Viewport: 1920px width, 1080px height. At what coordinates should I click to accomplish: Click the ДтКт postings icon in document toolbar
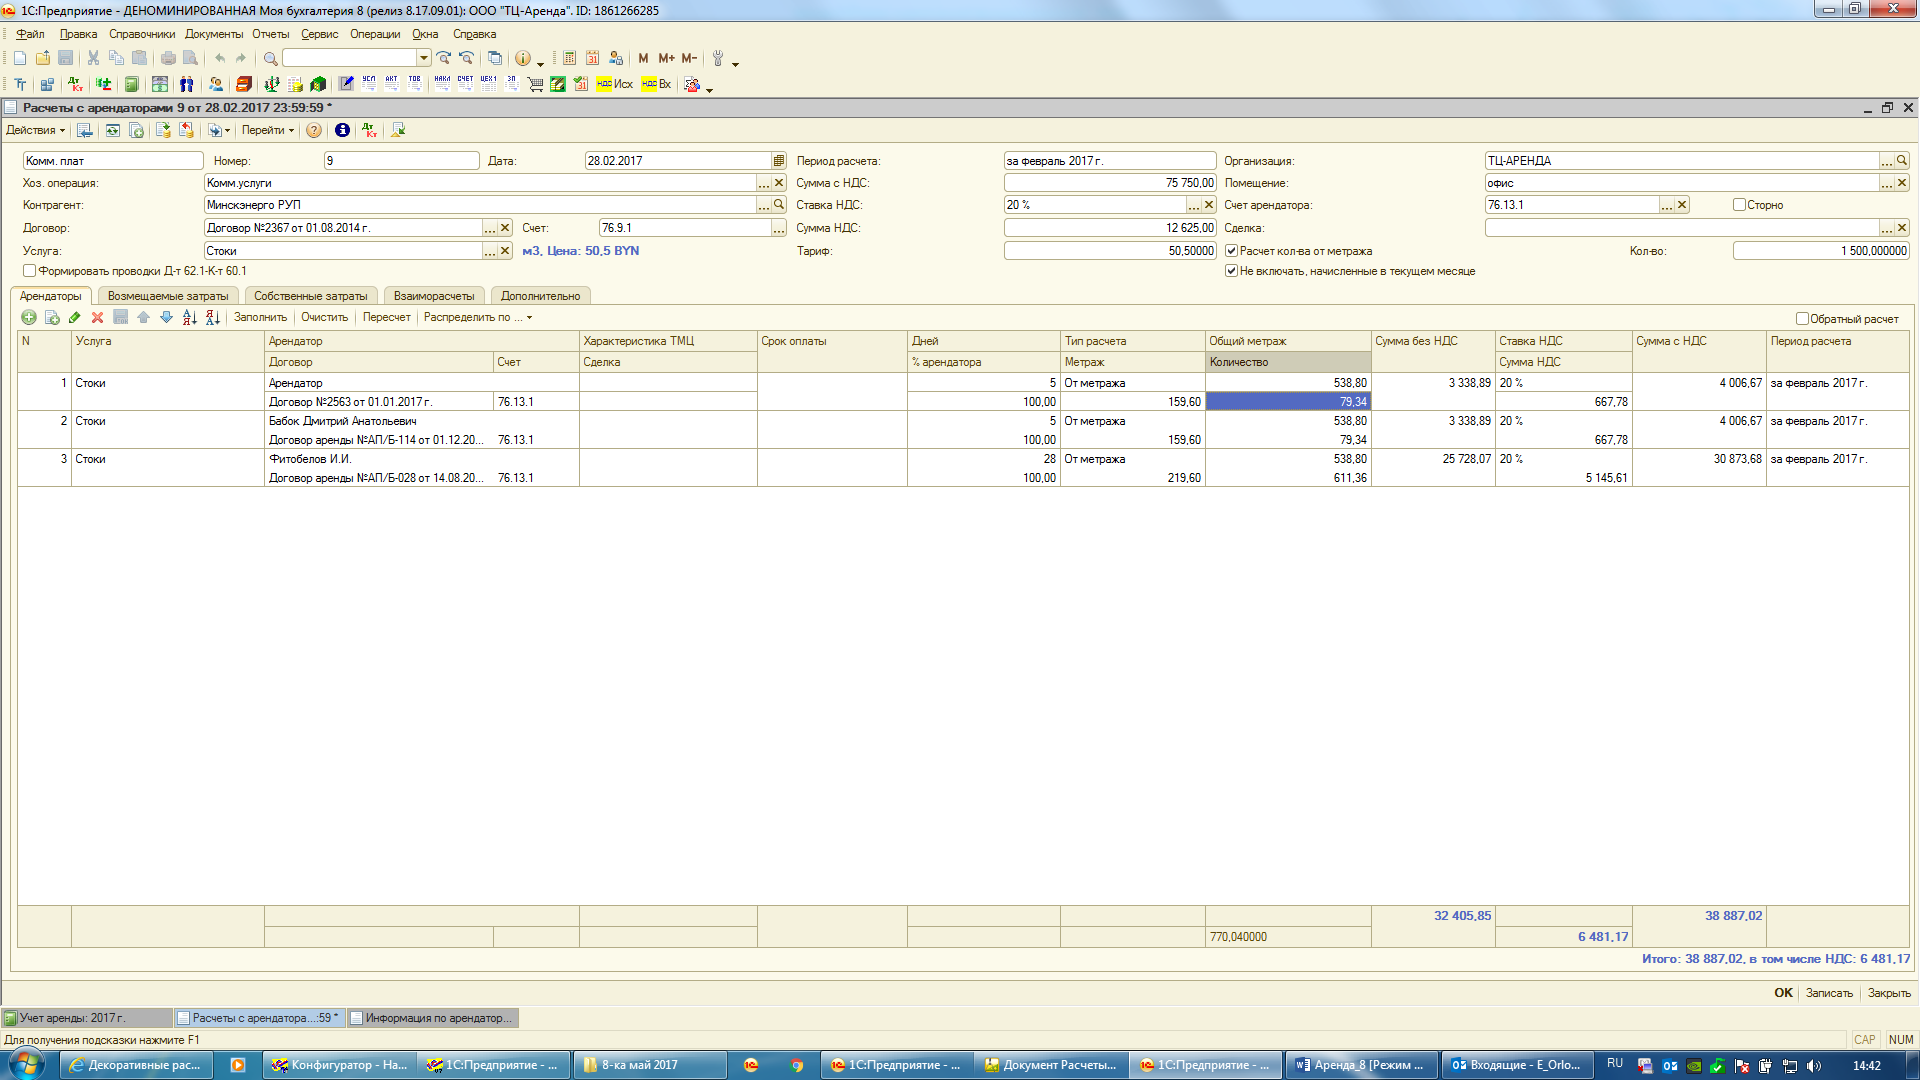369,130
